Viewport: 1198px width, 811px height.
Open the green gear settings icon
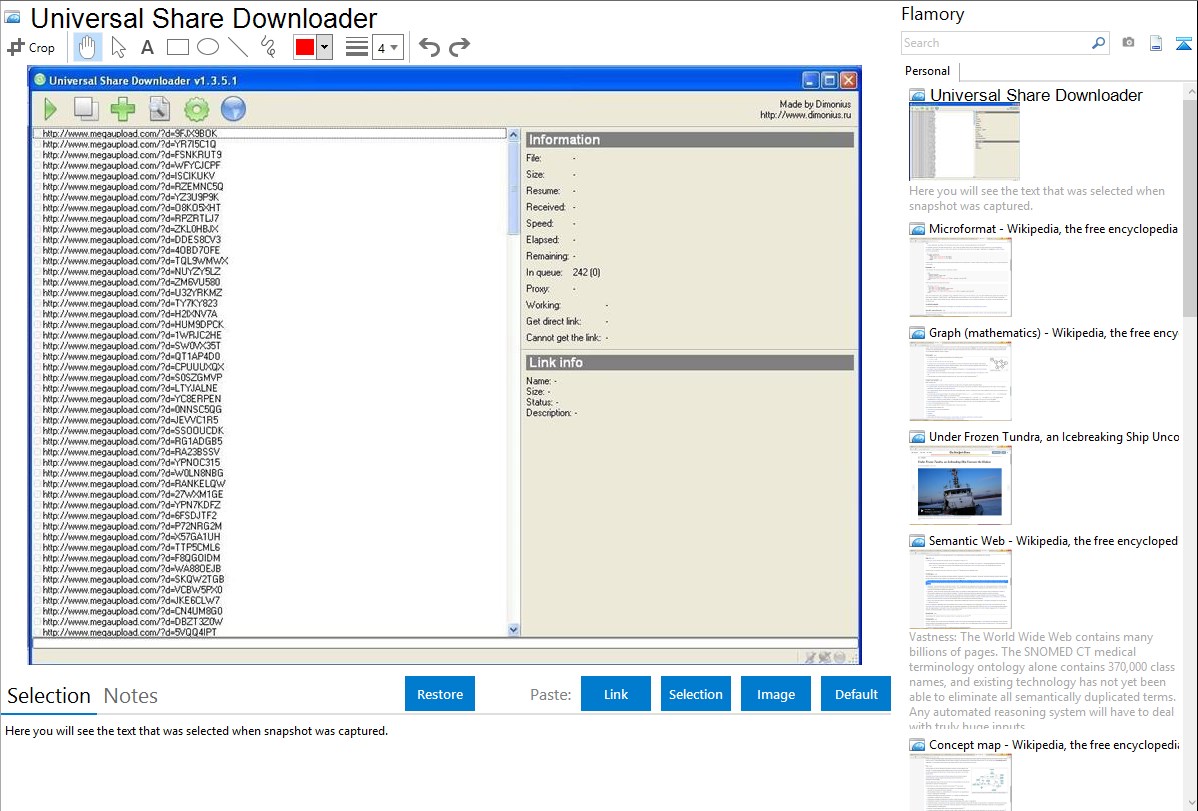pos(196,109)
